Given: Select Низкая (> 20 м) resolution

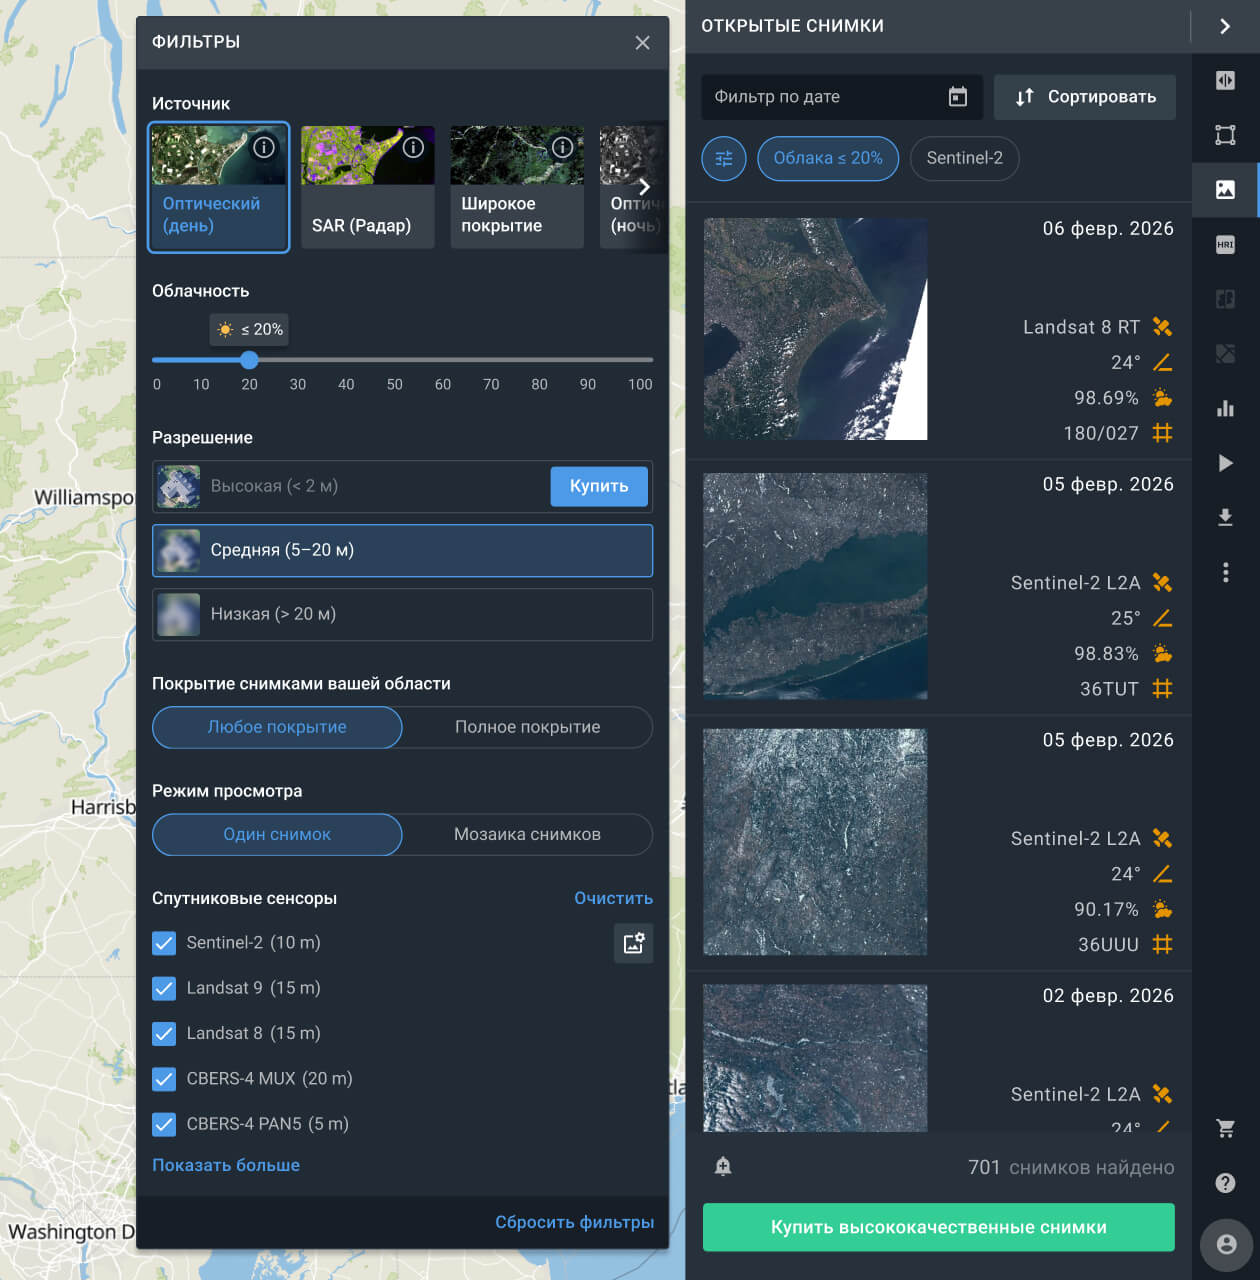Looking at the screenshot, I should tap(402, 614).
